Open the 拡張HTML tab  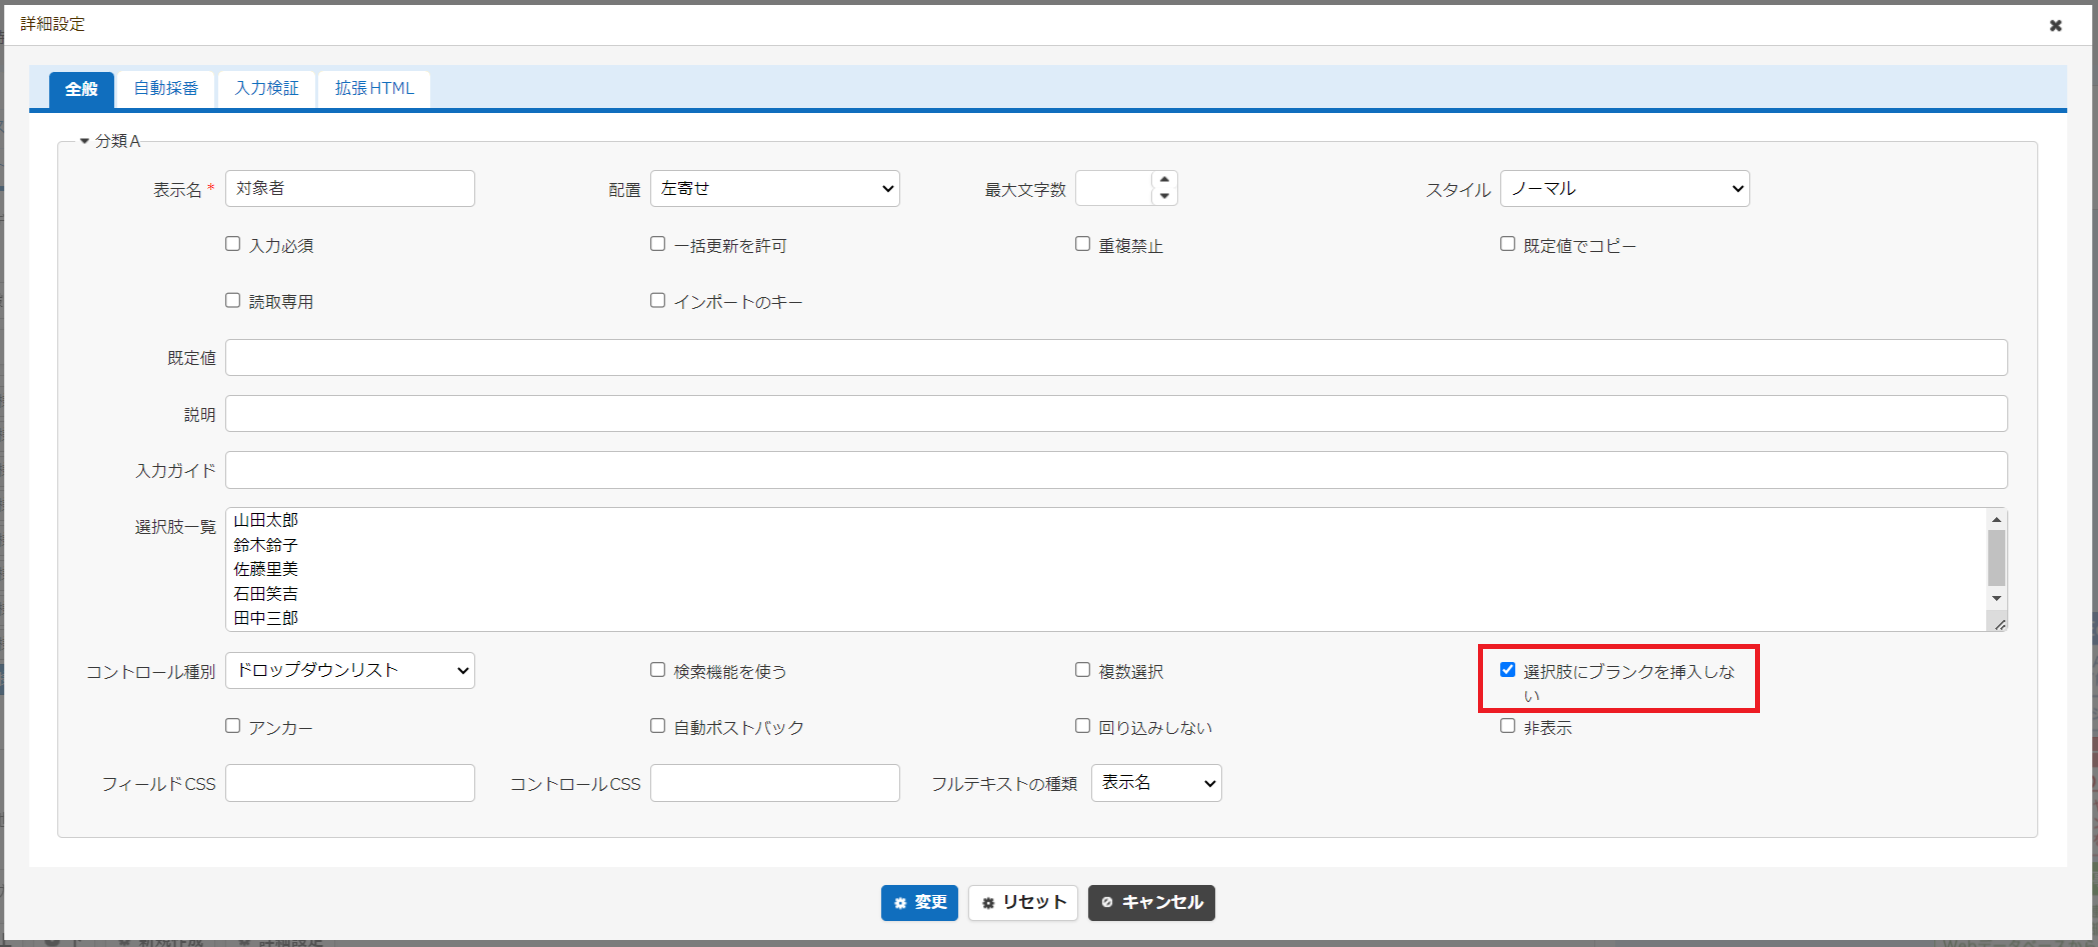374,88
